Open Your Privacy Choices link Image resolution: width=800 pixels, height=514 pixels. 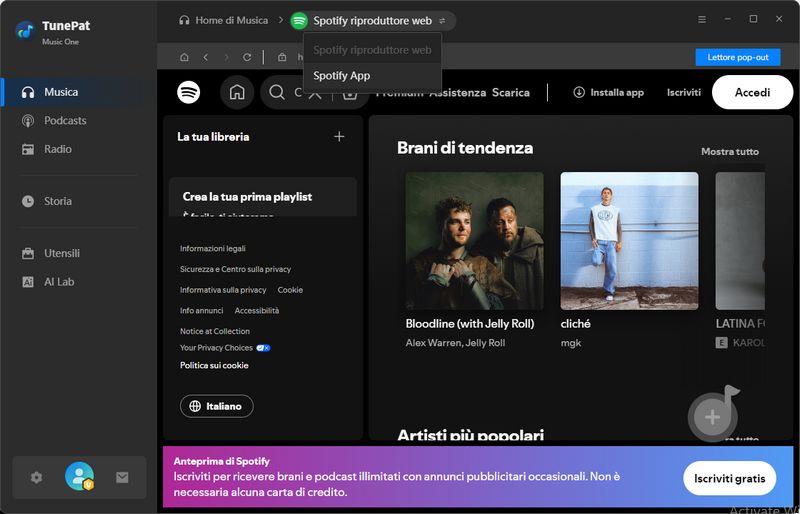coord(225,348)
